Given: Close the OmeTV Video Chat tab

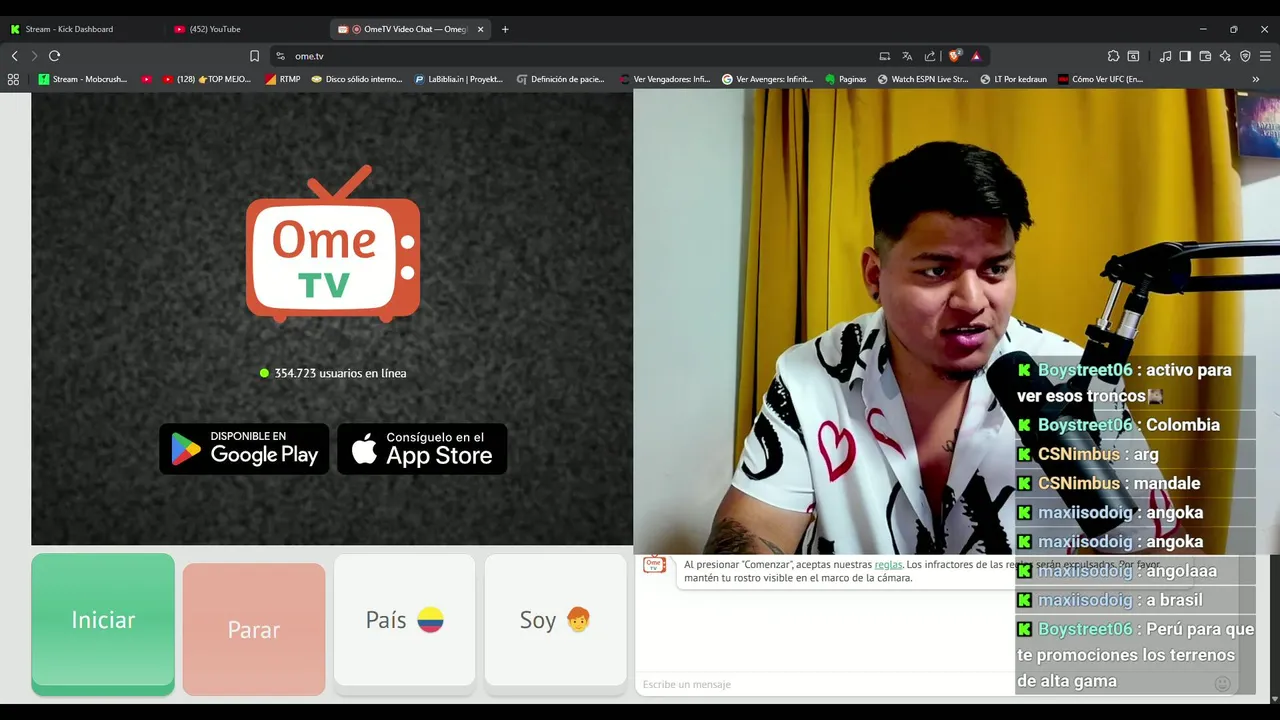Looking at the screenshot, I should (480, 29).
